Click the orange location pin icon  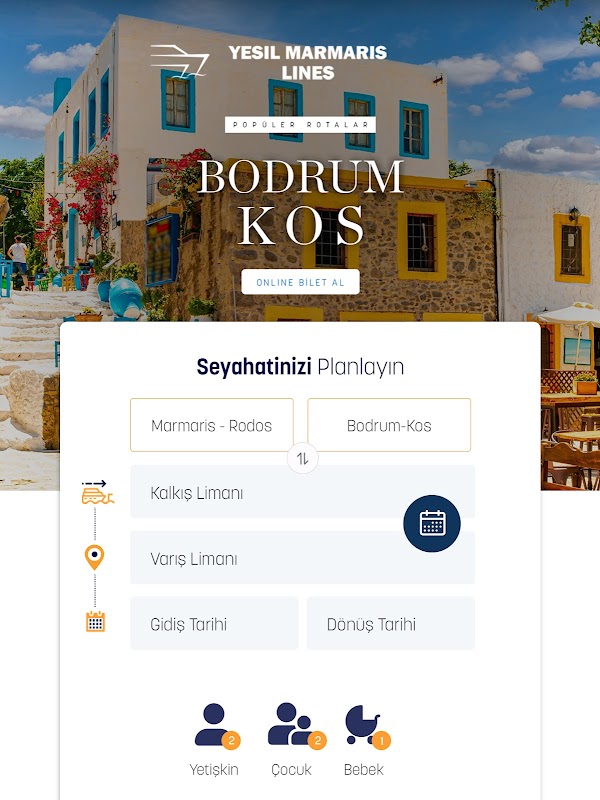[x=94, y=557]
